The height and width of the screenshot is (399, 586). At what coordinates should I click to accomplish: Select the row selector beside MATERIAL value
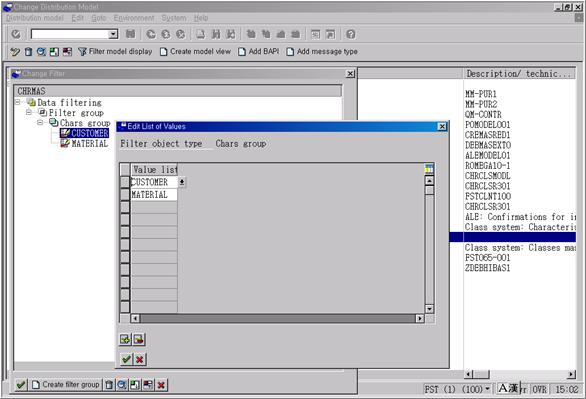click(x=125, y=194)
